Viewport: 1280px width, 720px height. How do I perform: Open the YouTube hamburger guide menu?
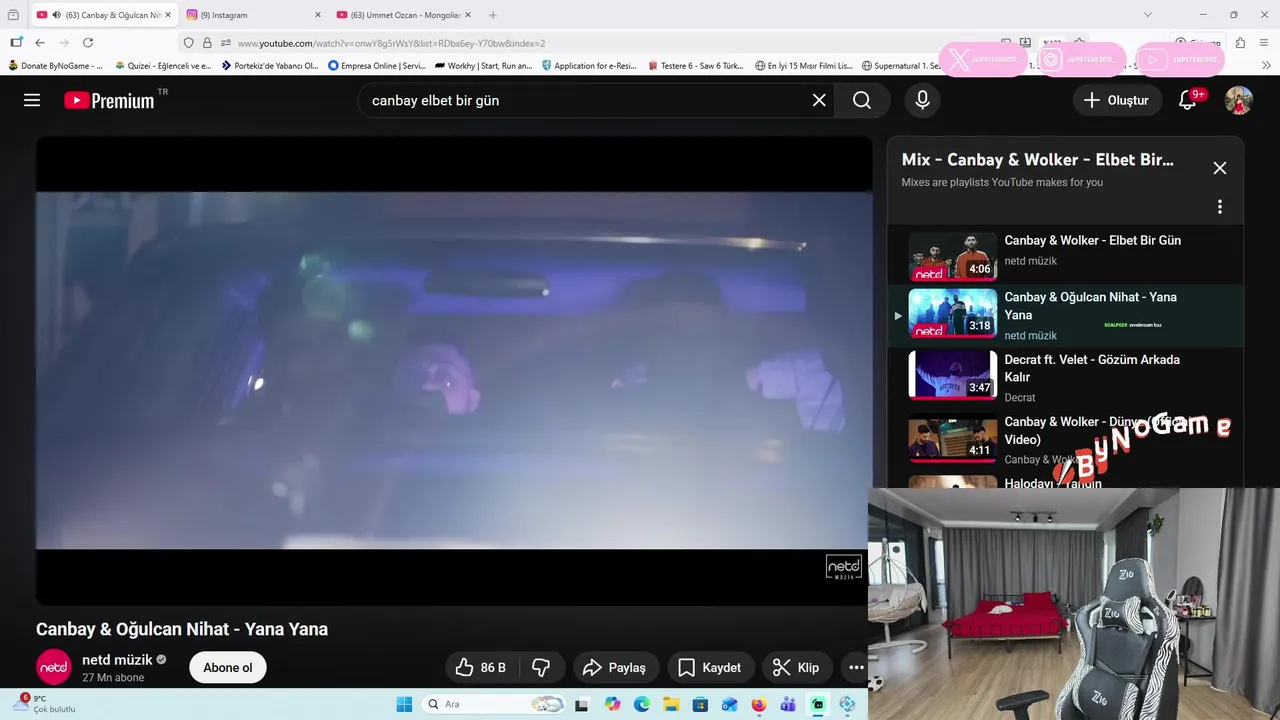pyautogui.click(x=32, y=100)
